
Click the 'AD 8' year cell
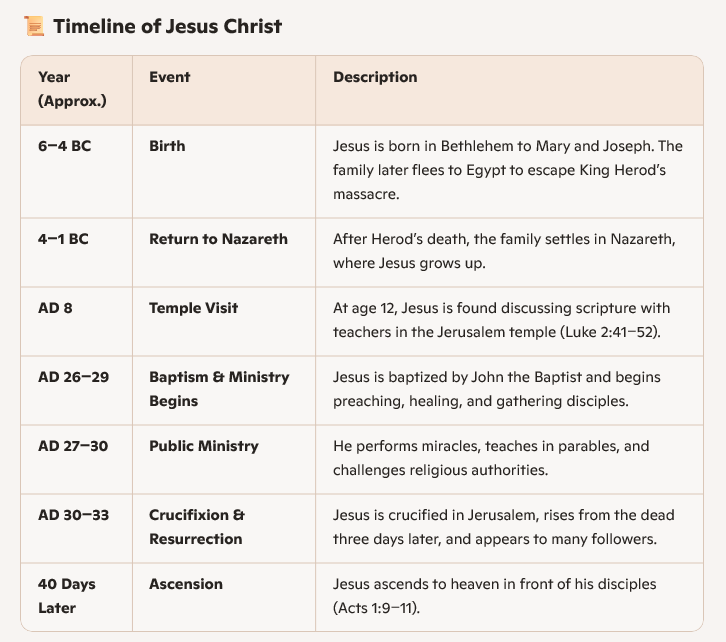click(55, 308)
